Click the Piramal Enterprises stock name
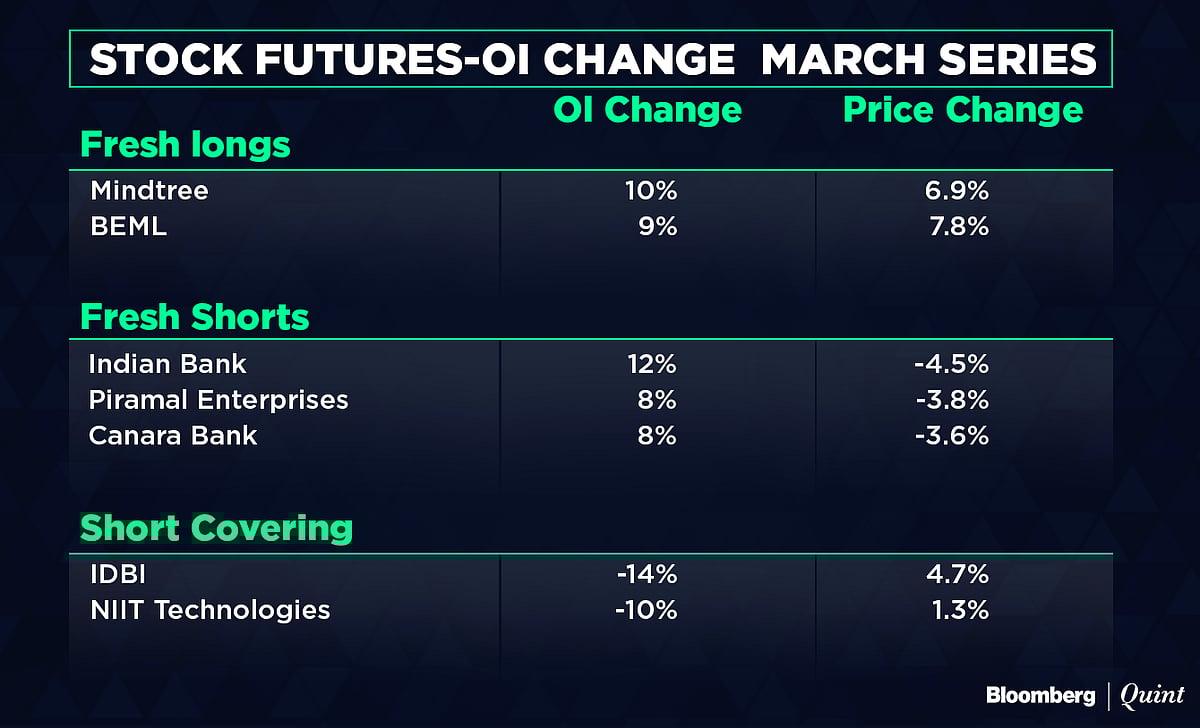Image resolution: width=1200 pixels, height=728 pixels. click(x=218, y=399)
